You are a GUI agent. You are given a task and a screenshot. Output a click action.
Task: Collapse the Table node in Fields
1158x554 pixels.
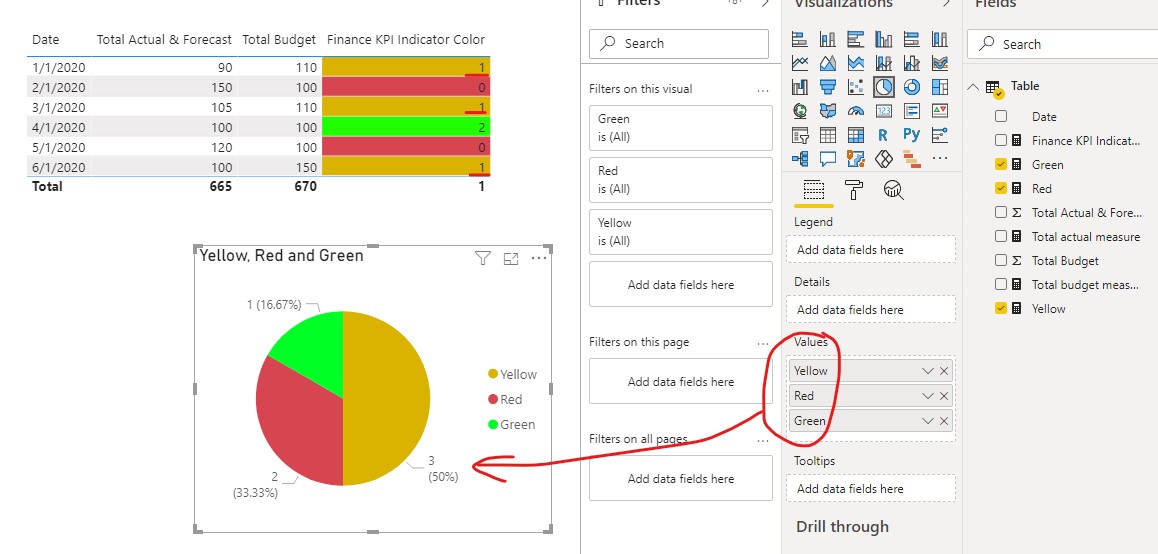[973, 86]
